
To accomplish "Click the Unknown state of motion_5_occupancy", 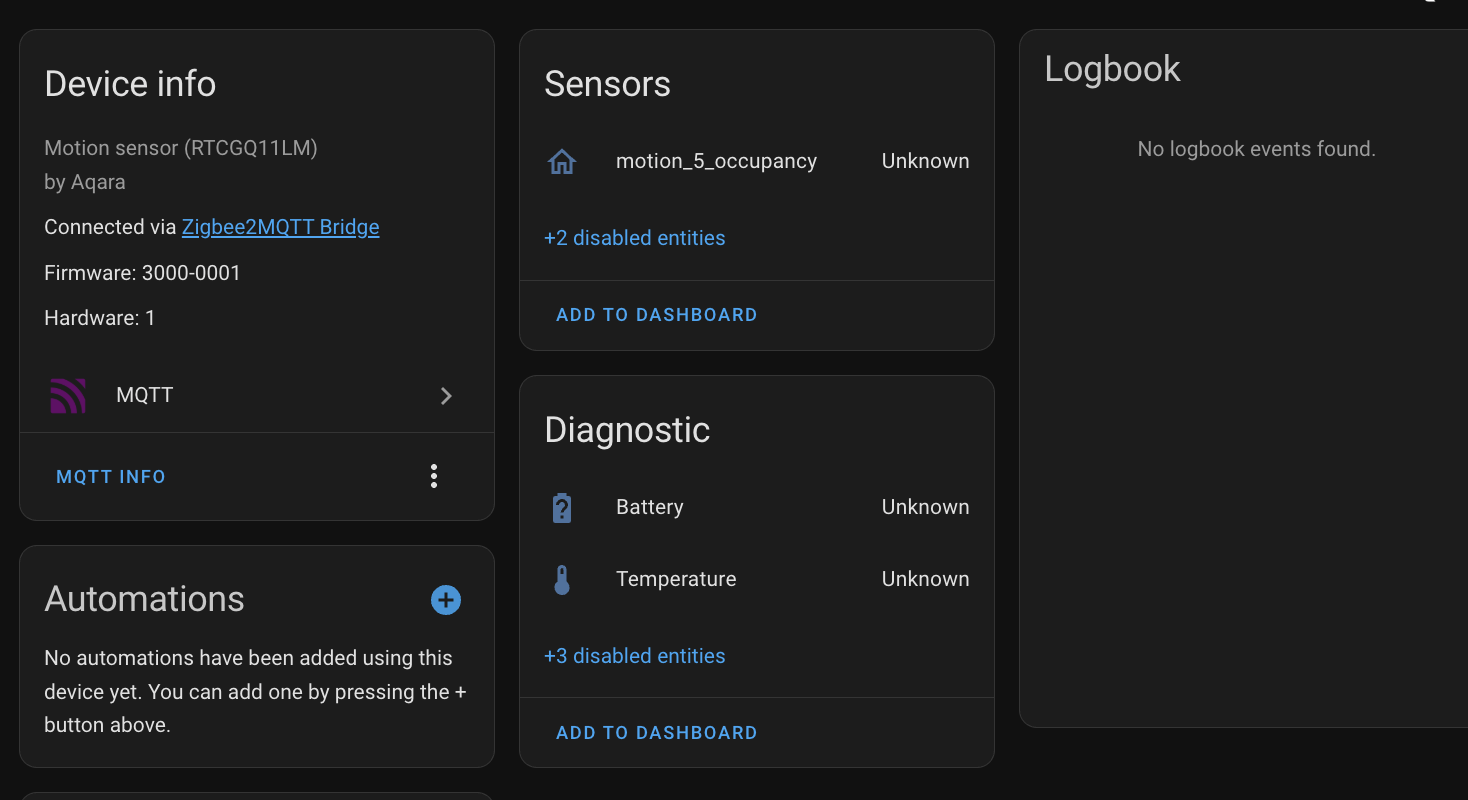I will tap(924, 160).
